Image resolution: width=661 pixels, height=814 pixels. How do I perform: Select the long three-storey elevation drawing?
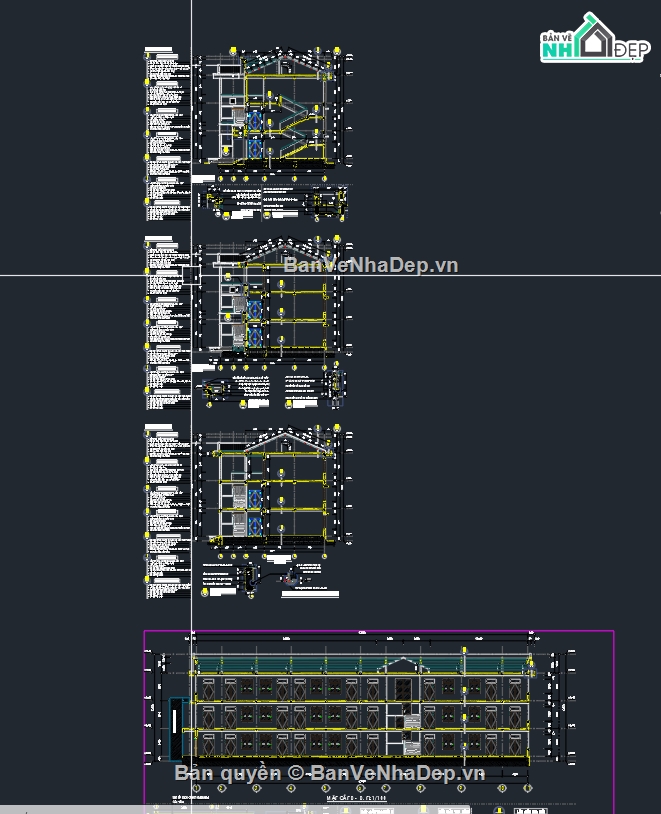[x=361, y=711]
